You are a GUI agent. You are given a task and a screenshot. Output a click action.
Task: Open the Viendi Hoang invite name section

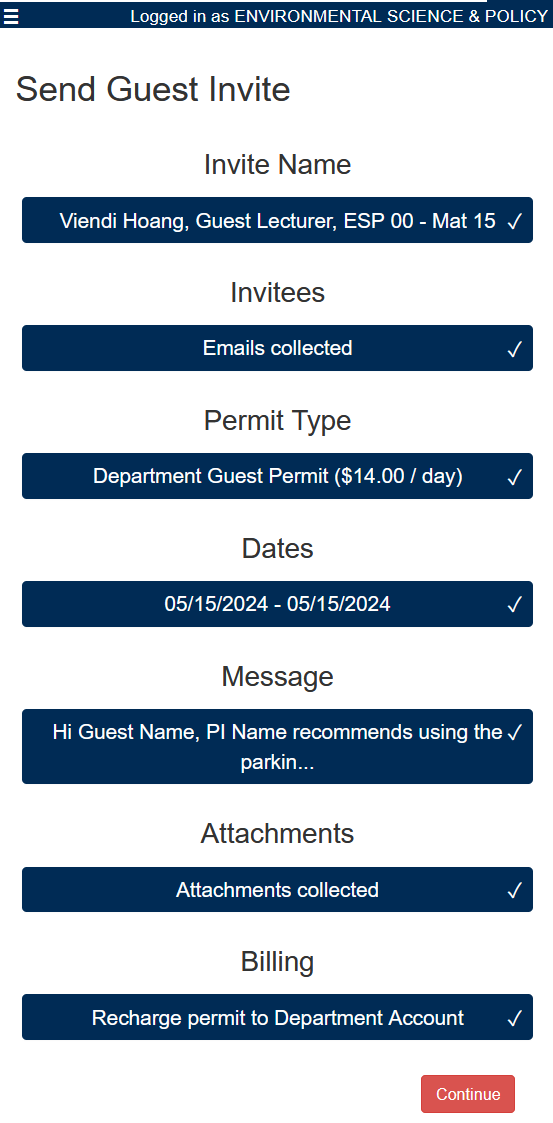pyautogui.click(x=277, y=220)
